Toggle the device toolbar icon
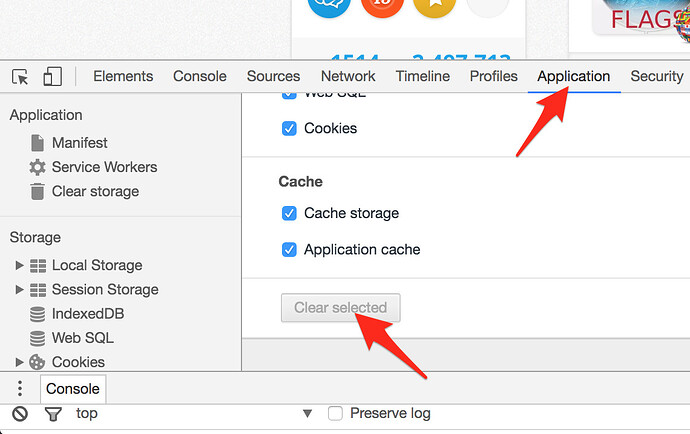 tap(52, 76)
